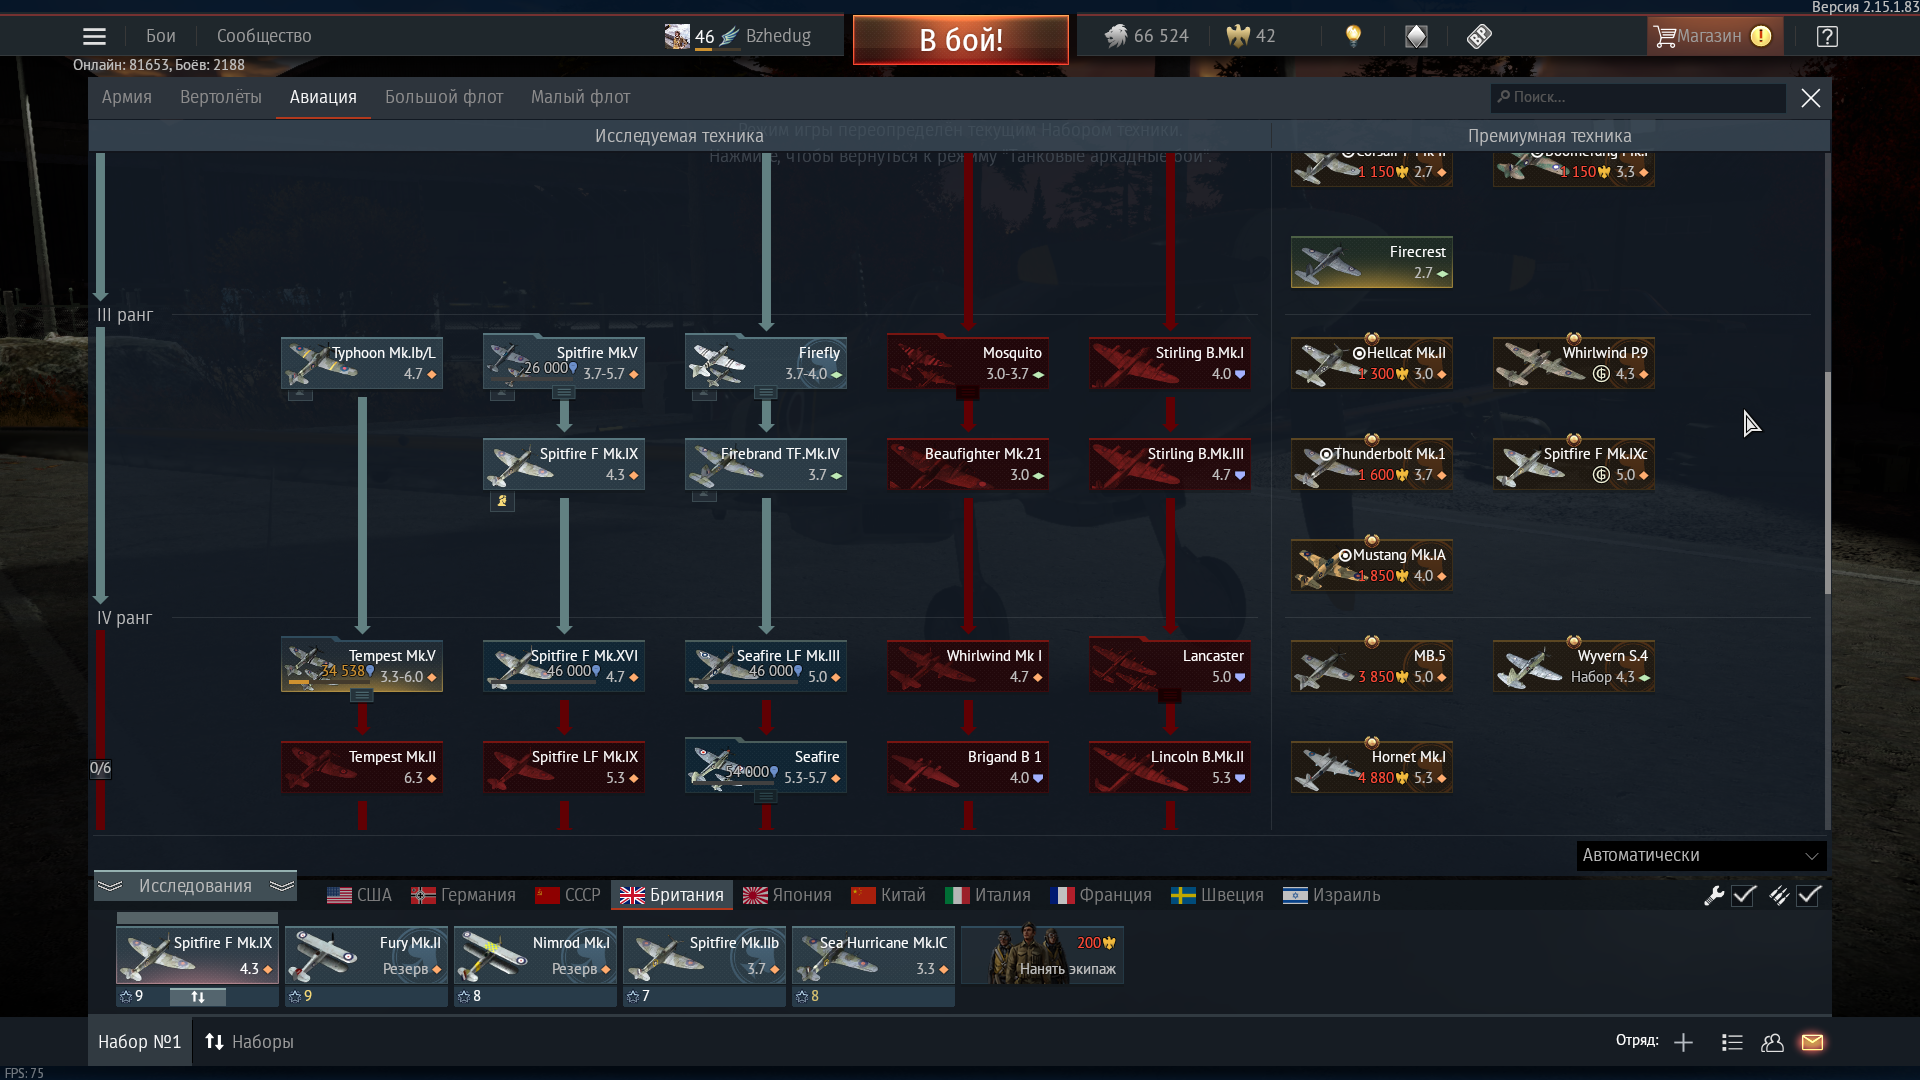Switch to the Малый флот tab
Screen dimensions: 1920x1080
coord(580,97)
